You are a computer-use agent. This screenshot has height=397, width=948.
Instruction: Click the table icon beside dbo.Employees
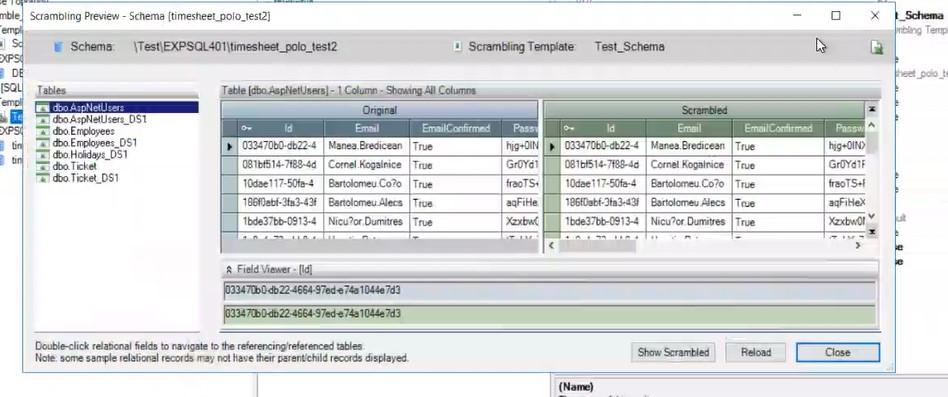coord(43,131)
